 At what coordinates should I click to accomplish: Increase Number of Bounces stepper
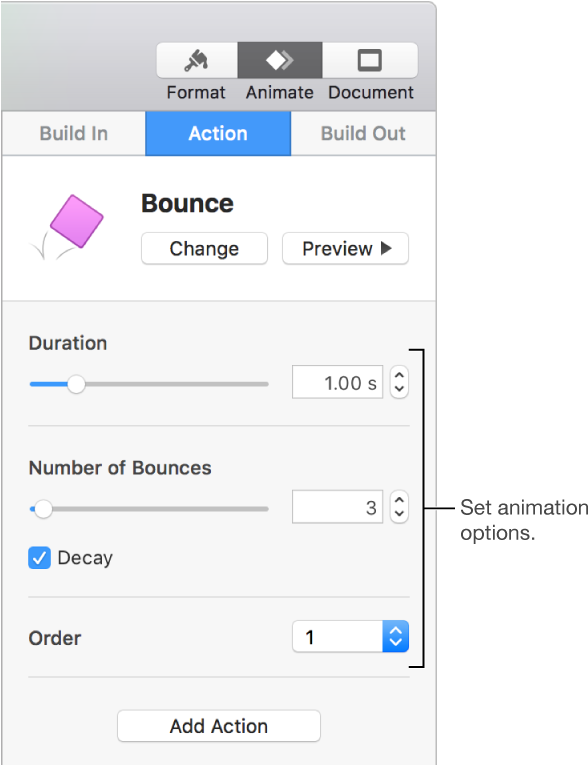[x=399, y=500]
